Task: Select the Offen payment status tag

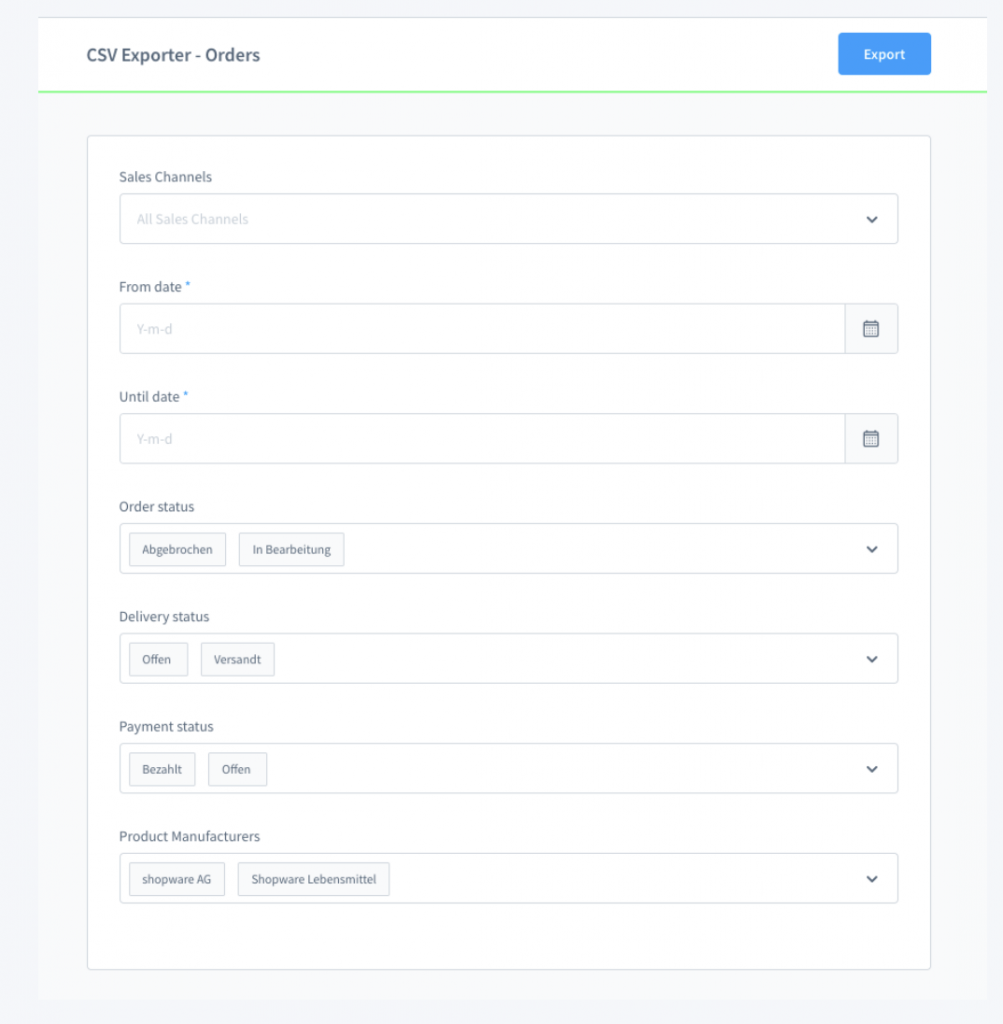Action: tap(237, 769)
